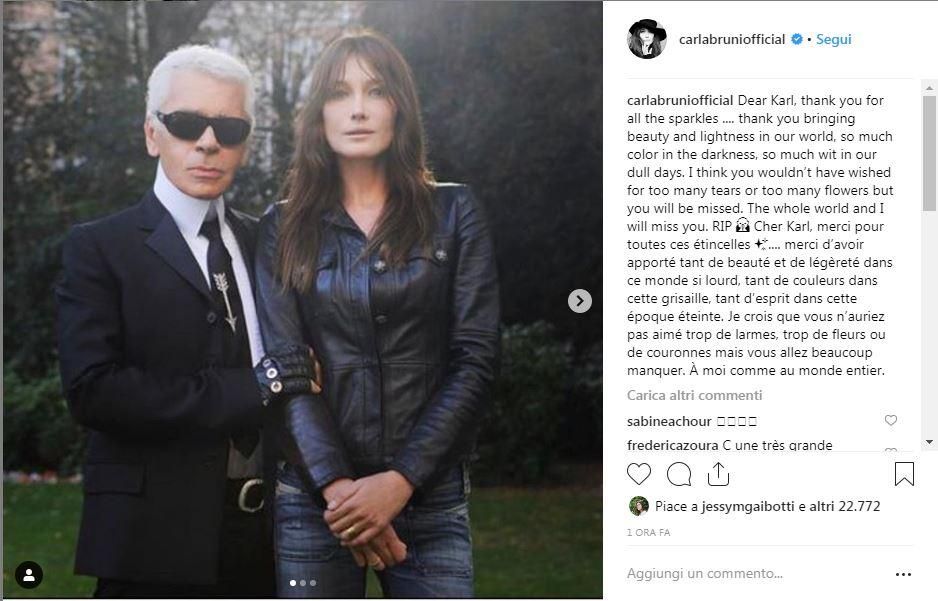Open the three-dots more options menu
Image resolution: width=938 pixels, height=601 pixels.
coord(903,574)
